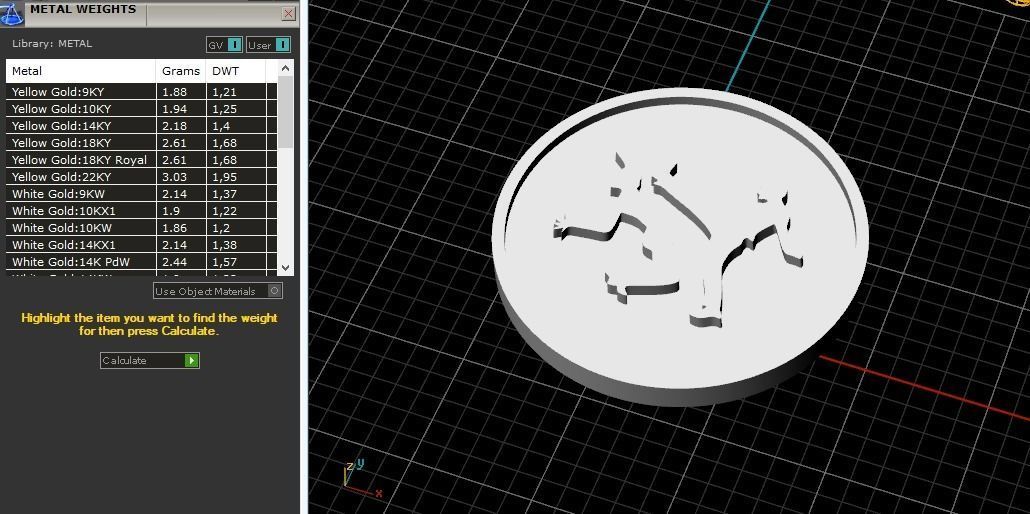Sort by the Metal column header
Viewport: 1030px width, 514px height.
click(x=81, y=71)
